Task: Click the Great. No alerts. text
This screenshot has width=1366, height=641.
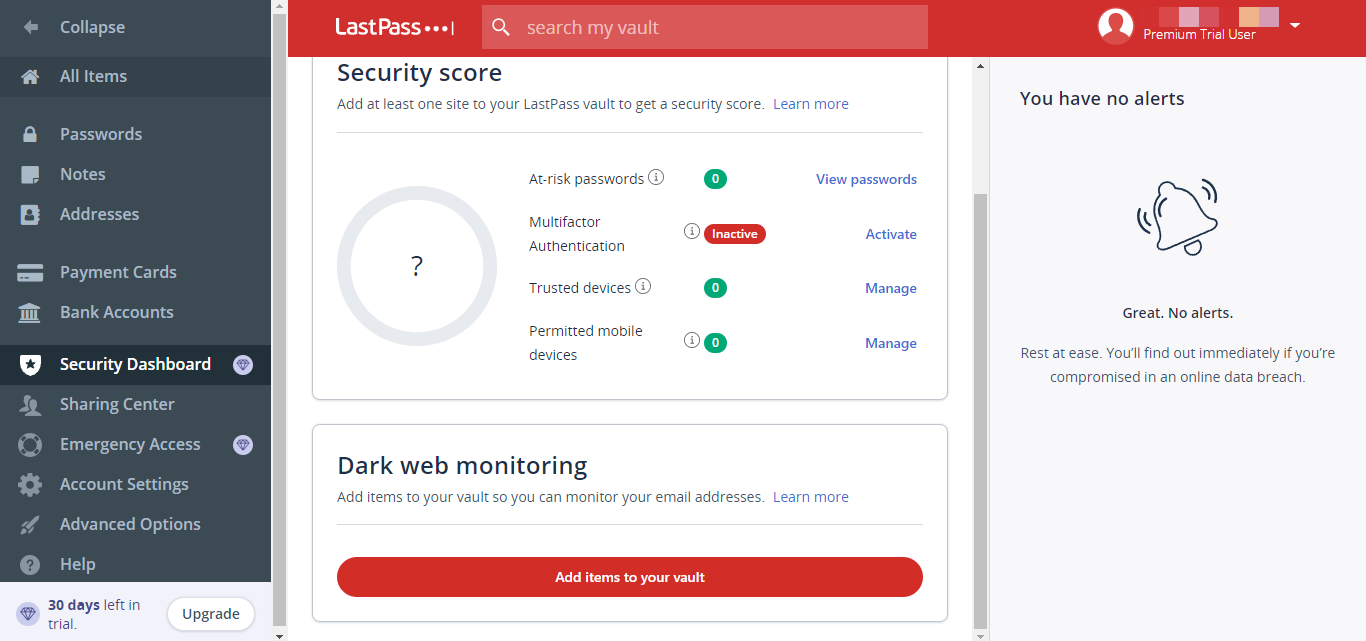Action: click(1178, 313)
